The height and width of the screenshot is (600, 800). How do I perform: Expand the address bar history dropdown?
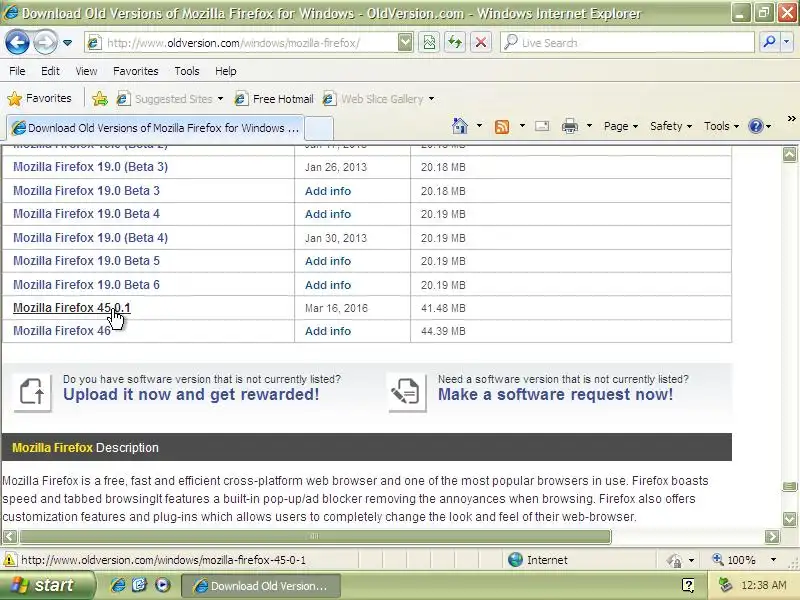(x=405, y=43)
